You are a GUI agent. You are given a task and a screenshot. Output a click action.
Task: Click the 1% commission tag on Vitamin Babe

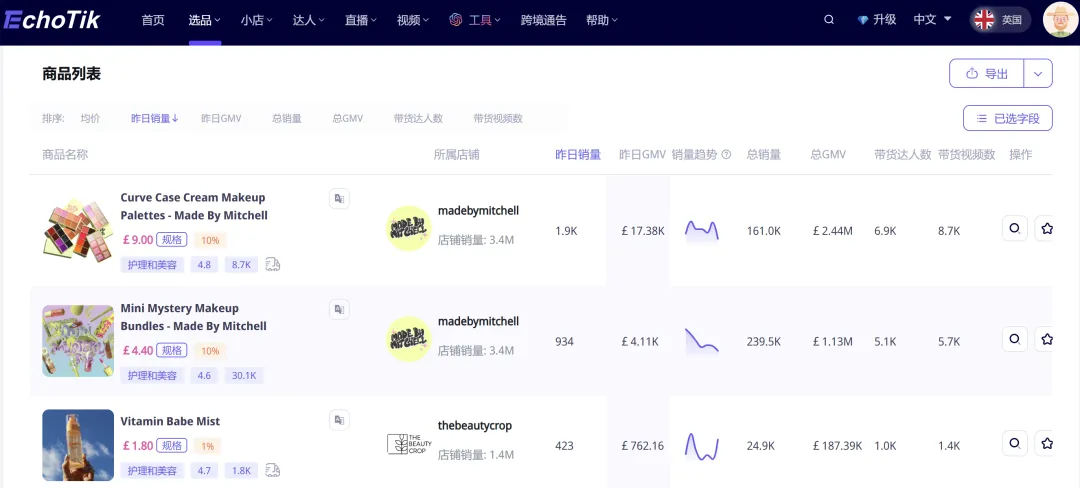[x=207, y=446]
